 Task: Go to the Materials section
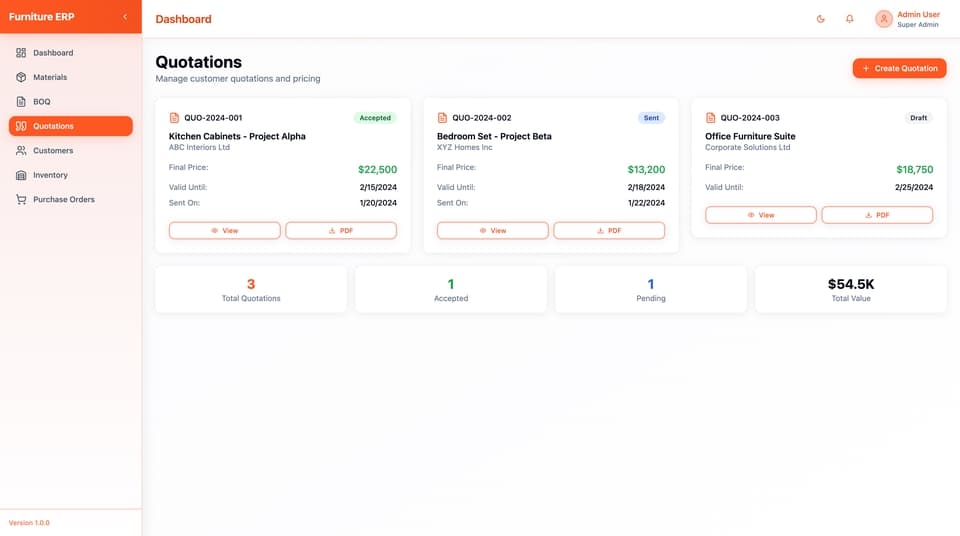pyautogui.click(x=70, y=77)
